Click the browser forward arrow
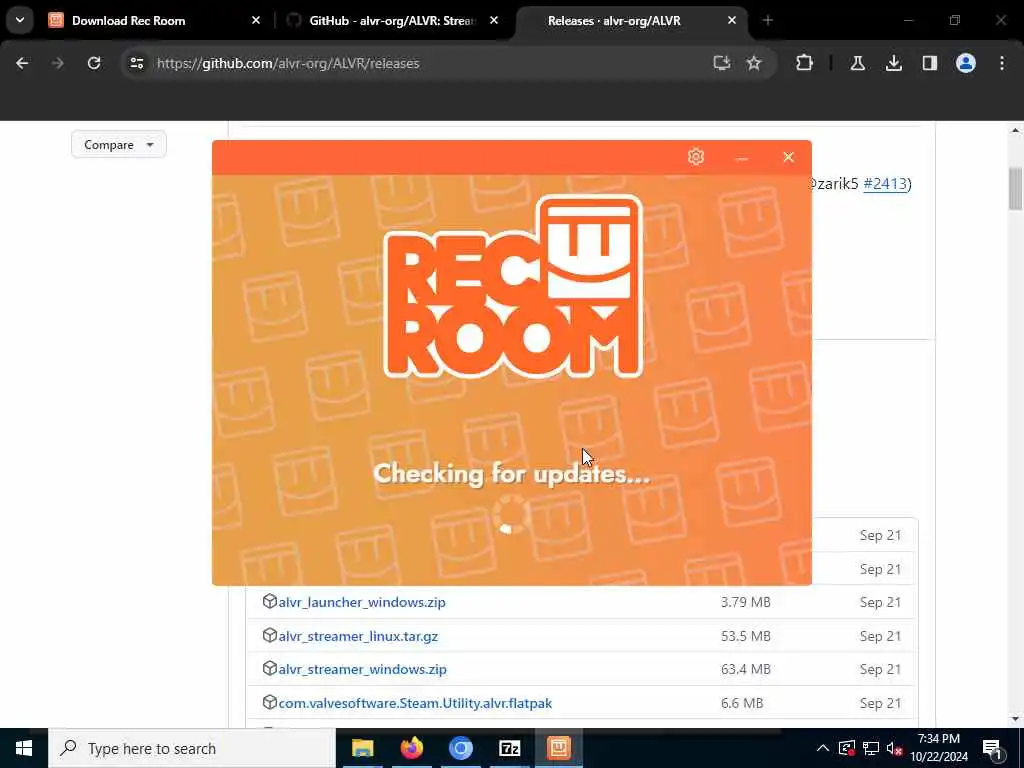1024x768 pixels. [57, 63]
